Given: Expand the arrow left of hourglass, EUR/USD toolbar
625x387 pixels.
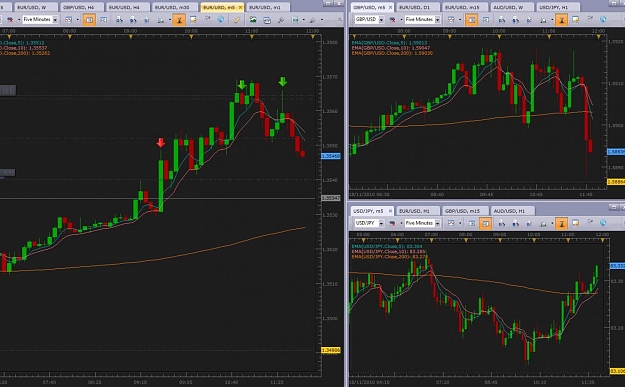Looking at the screenshot, I should pos(169,20).
